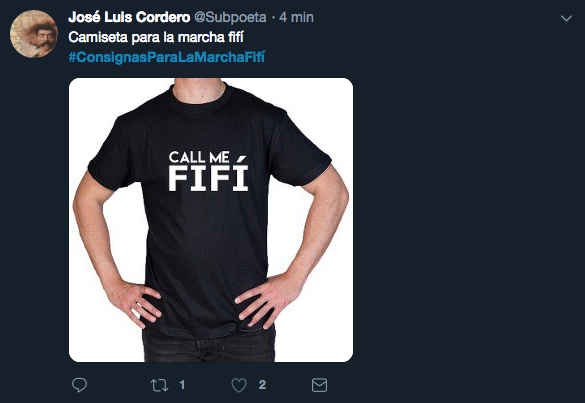Share tweet via the envelope message icon

[x=319, y=385]
